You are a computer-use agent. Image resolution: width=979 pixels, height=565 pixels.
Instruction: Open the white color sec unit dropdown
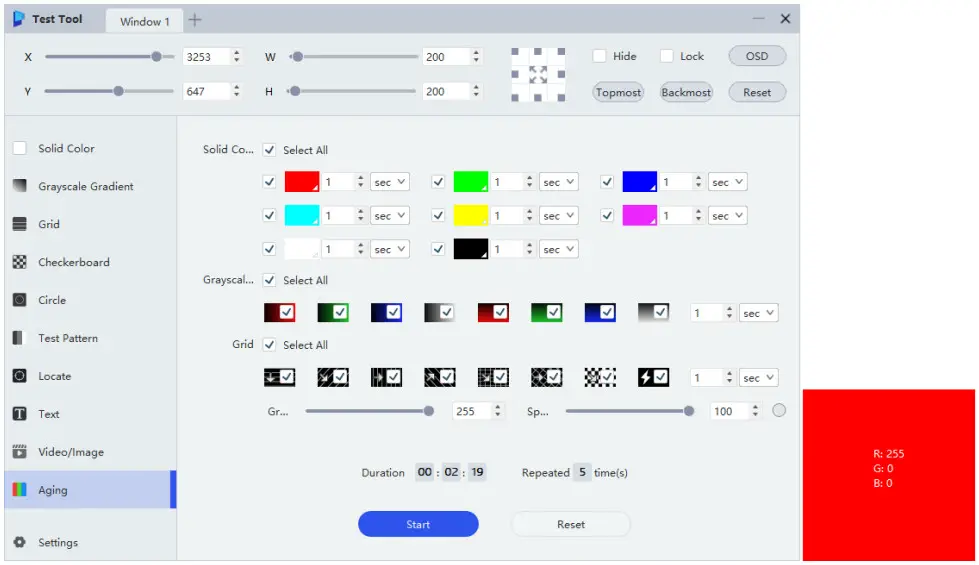pos(390,249)
